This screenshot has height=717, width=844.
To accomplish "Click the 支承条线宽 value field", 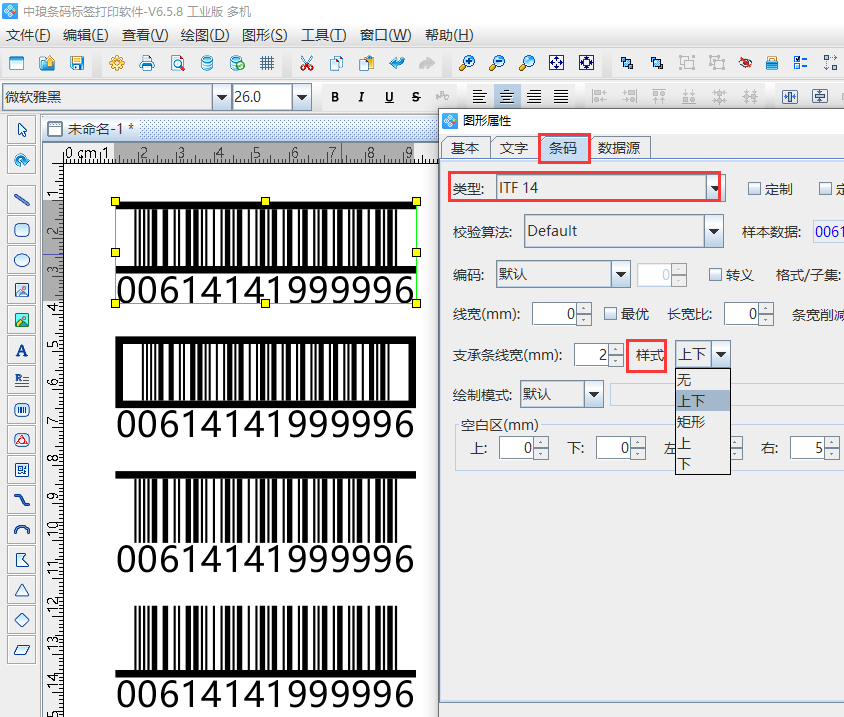I will click(x=591, y=355).
